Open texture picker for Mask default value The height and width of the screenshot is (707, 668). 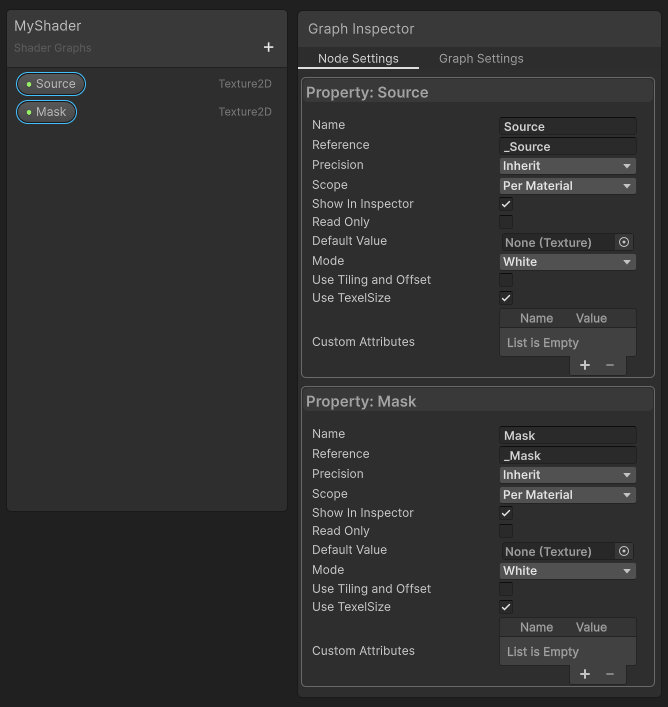tap(624, 551)
